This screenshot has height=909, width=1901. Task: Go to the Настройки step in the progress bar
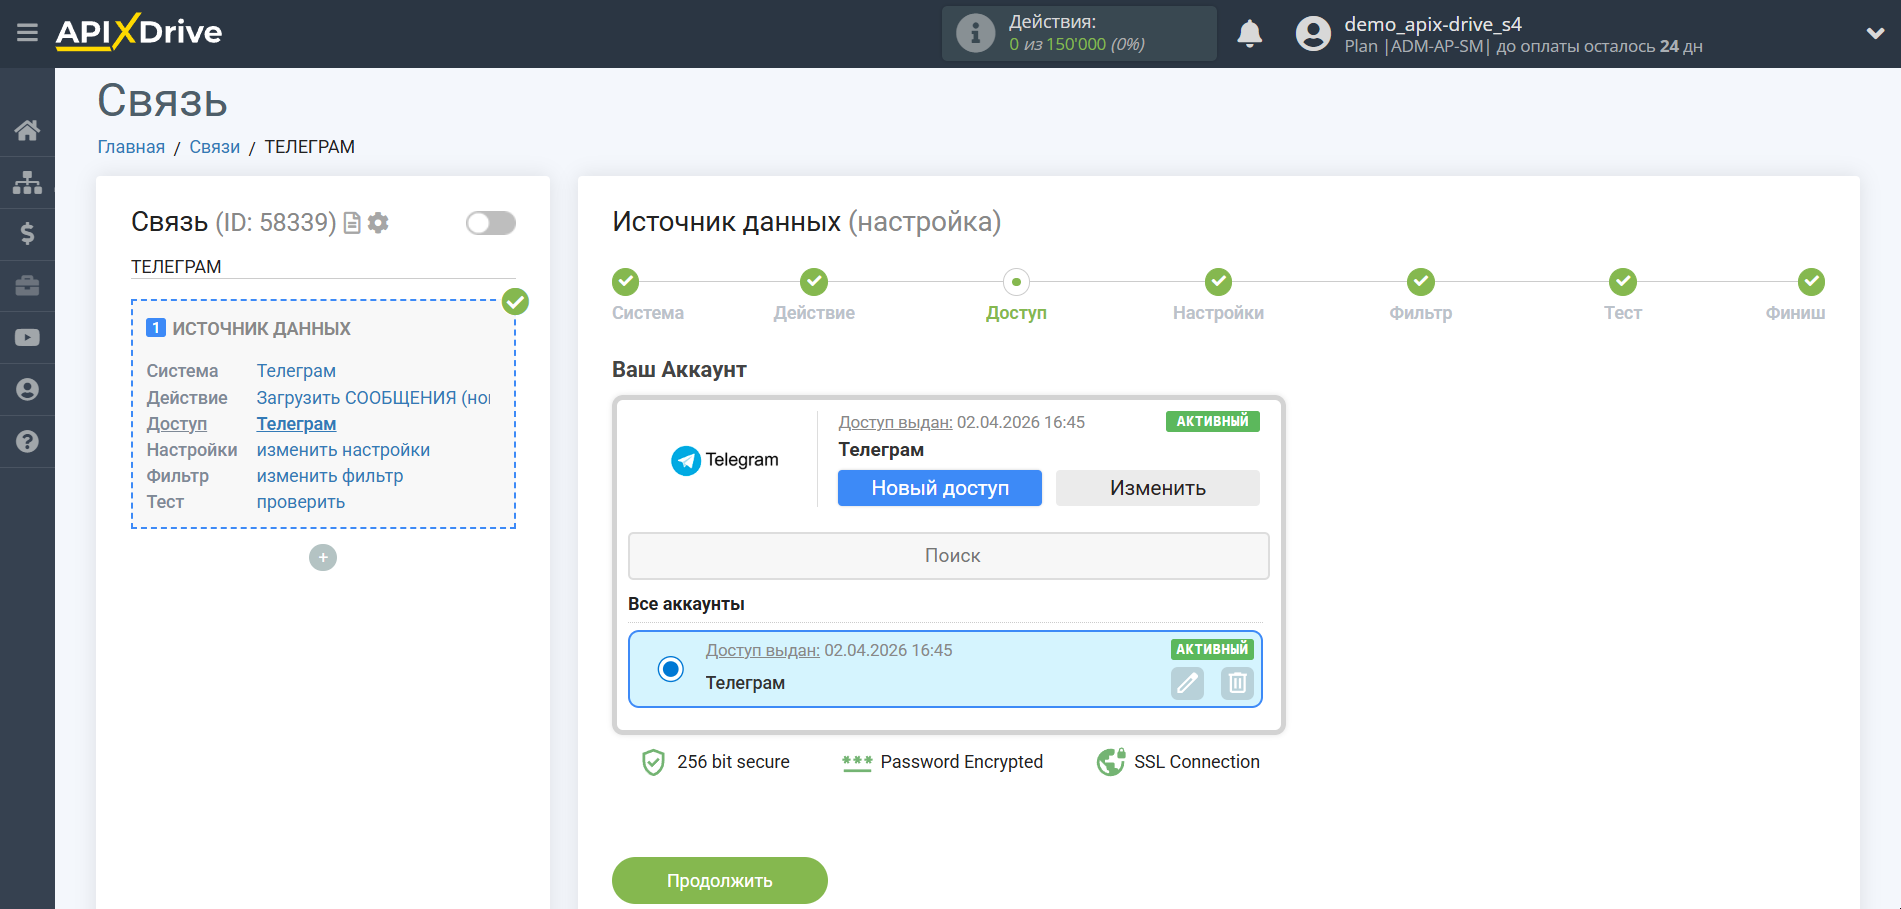(1218, 282)
